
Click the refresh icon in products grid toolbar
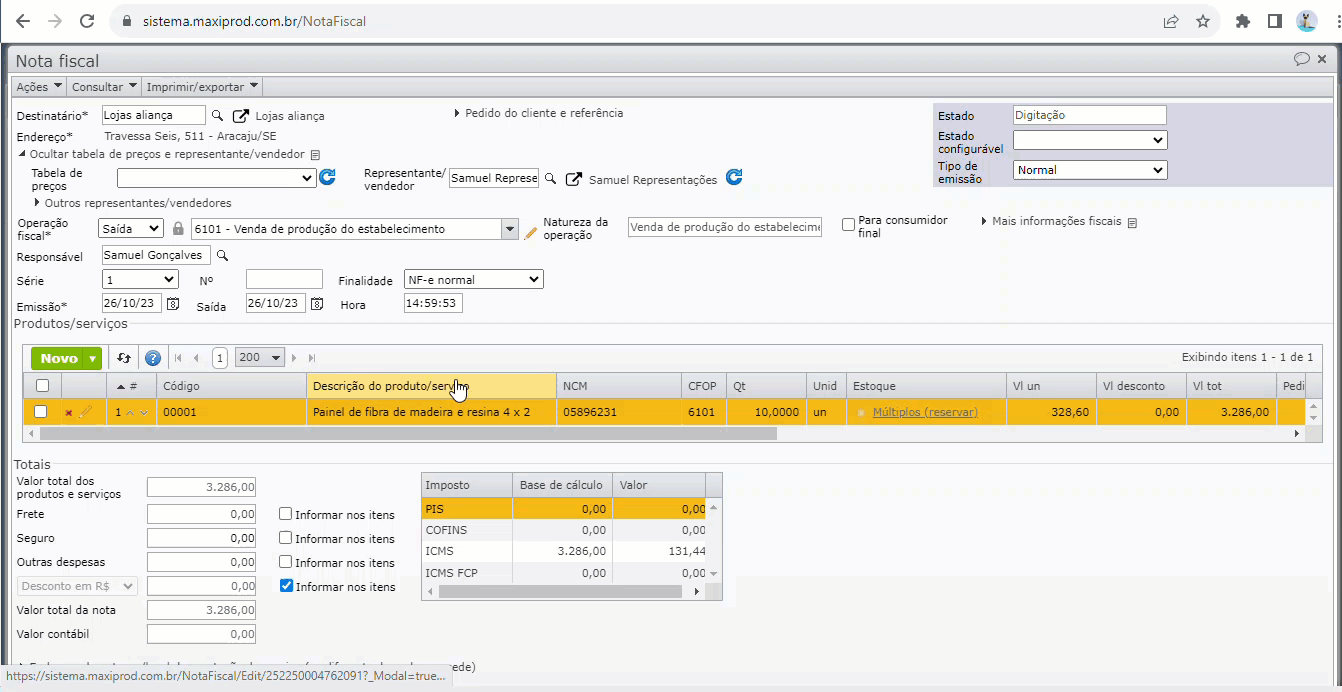[x=124, y=358]
